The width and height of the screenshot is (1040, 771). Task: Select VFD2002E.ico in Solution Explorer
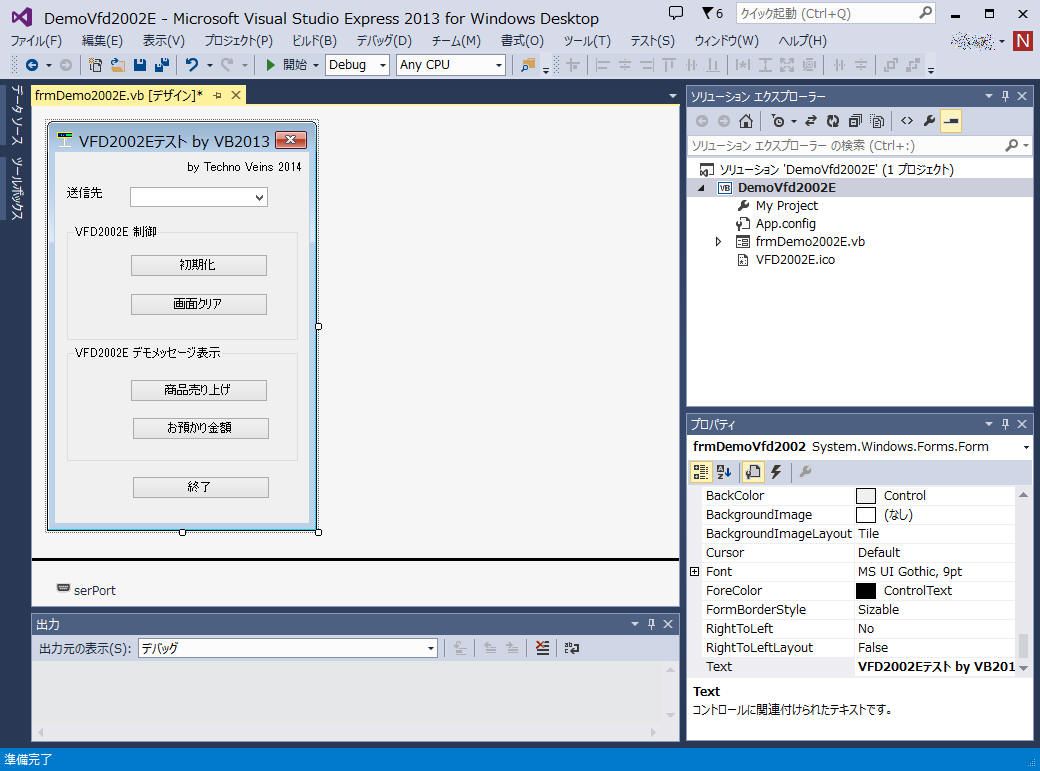(795, 259)
